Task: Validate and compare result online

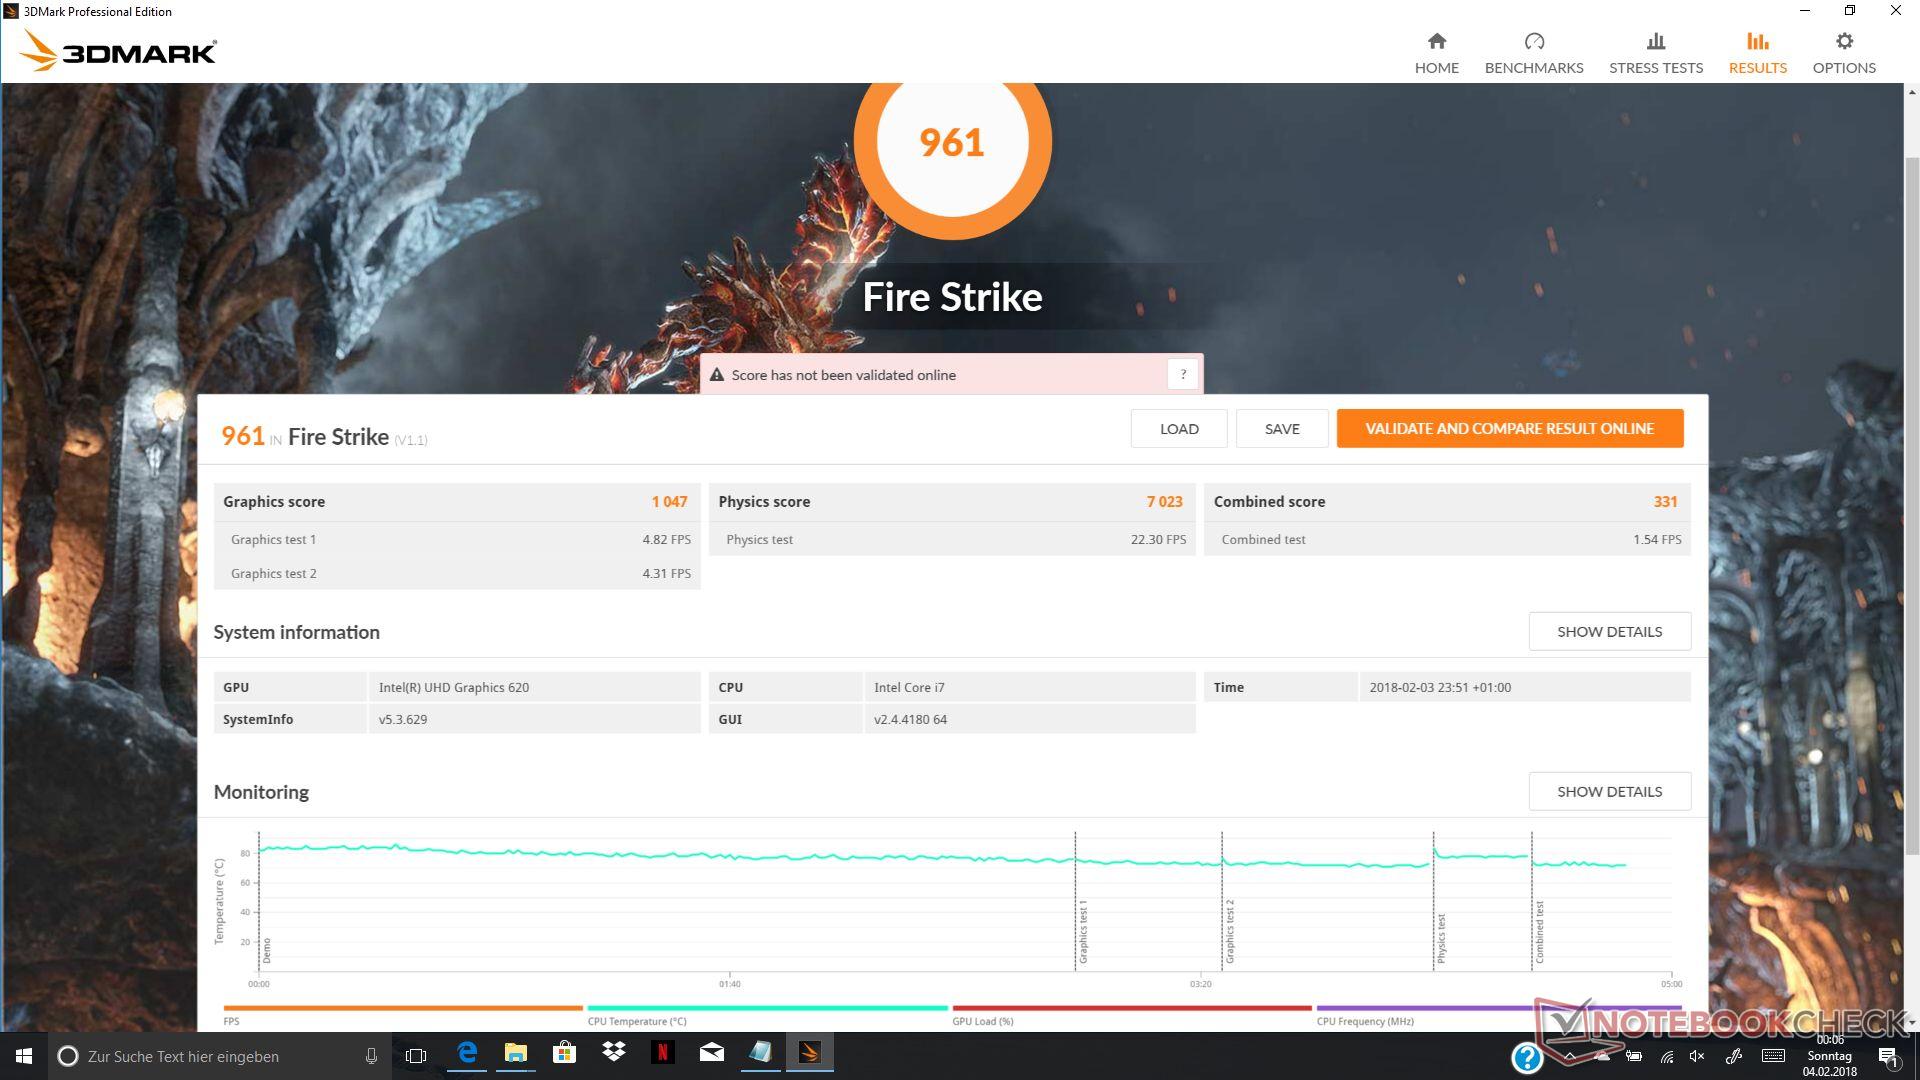Action: coord(1509,428)
